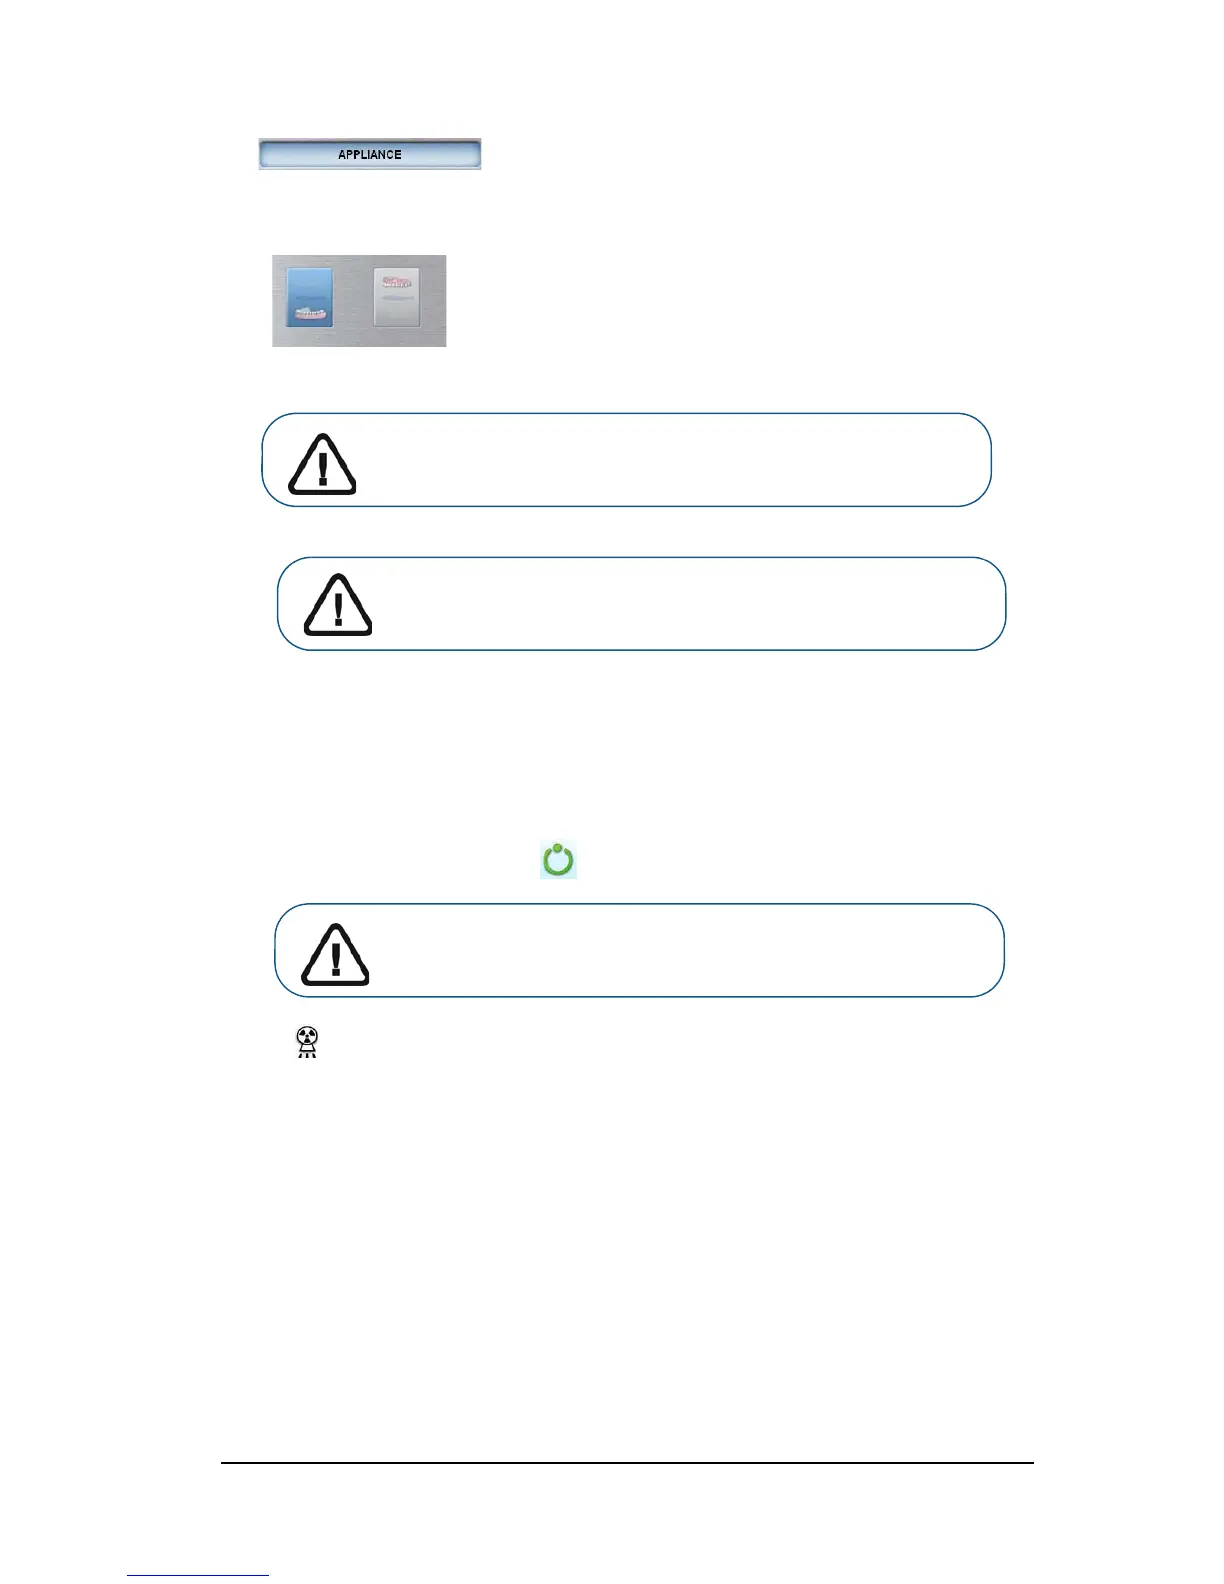The image size is (1224, 1584).
Task: Click the warning triangle in the first callout
Action: [x=322, y=465]
